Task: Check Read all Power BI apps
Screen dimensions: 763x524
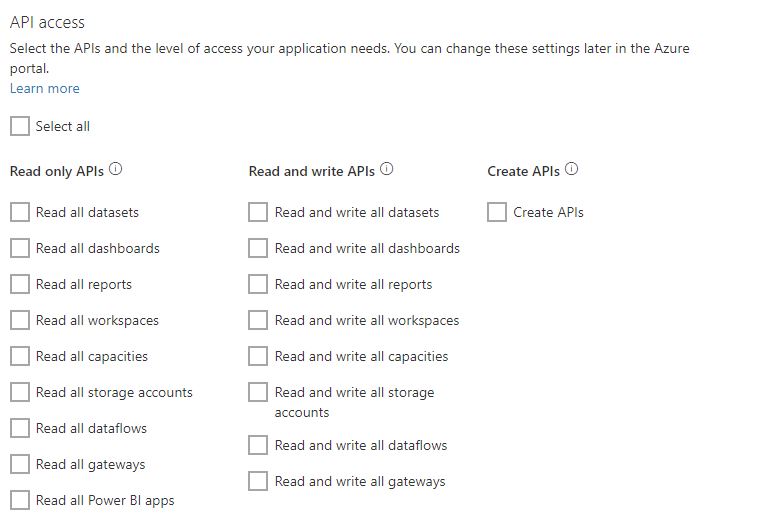Action: [x=20, y=500]
